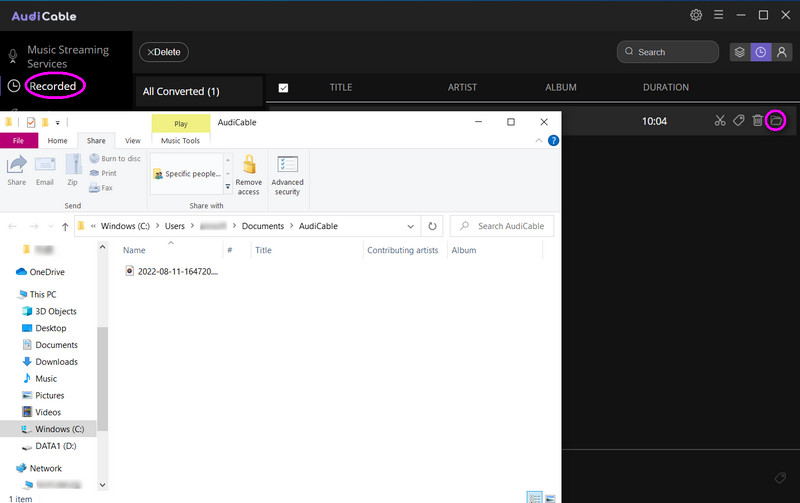Open the File tab in Explorer
The width and height of the screenshot is (800, 503).
(x=19, y=141)
